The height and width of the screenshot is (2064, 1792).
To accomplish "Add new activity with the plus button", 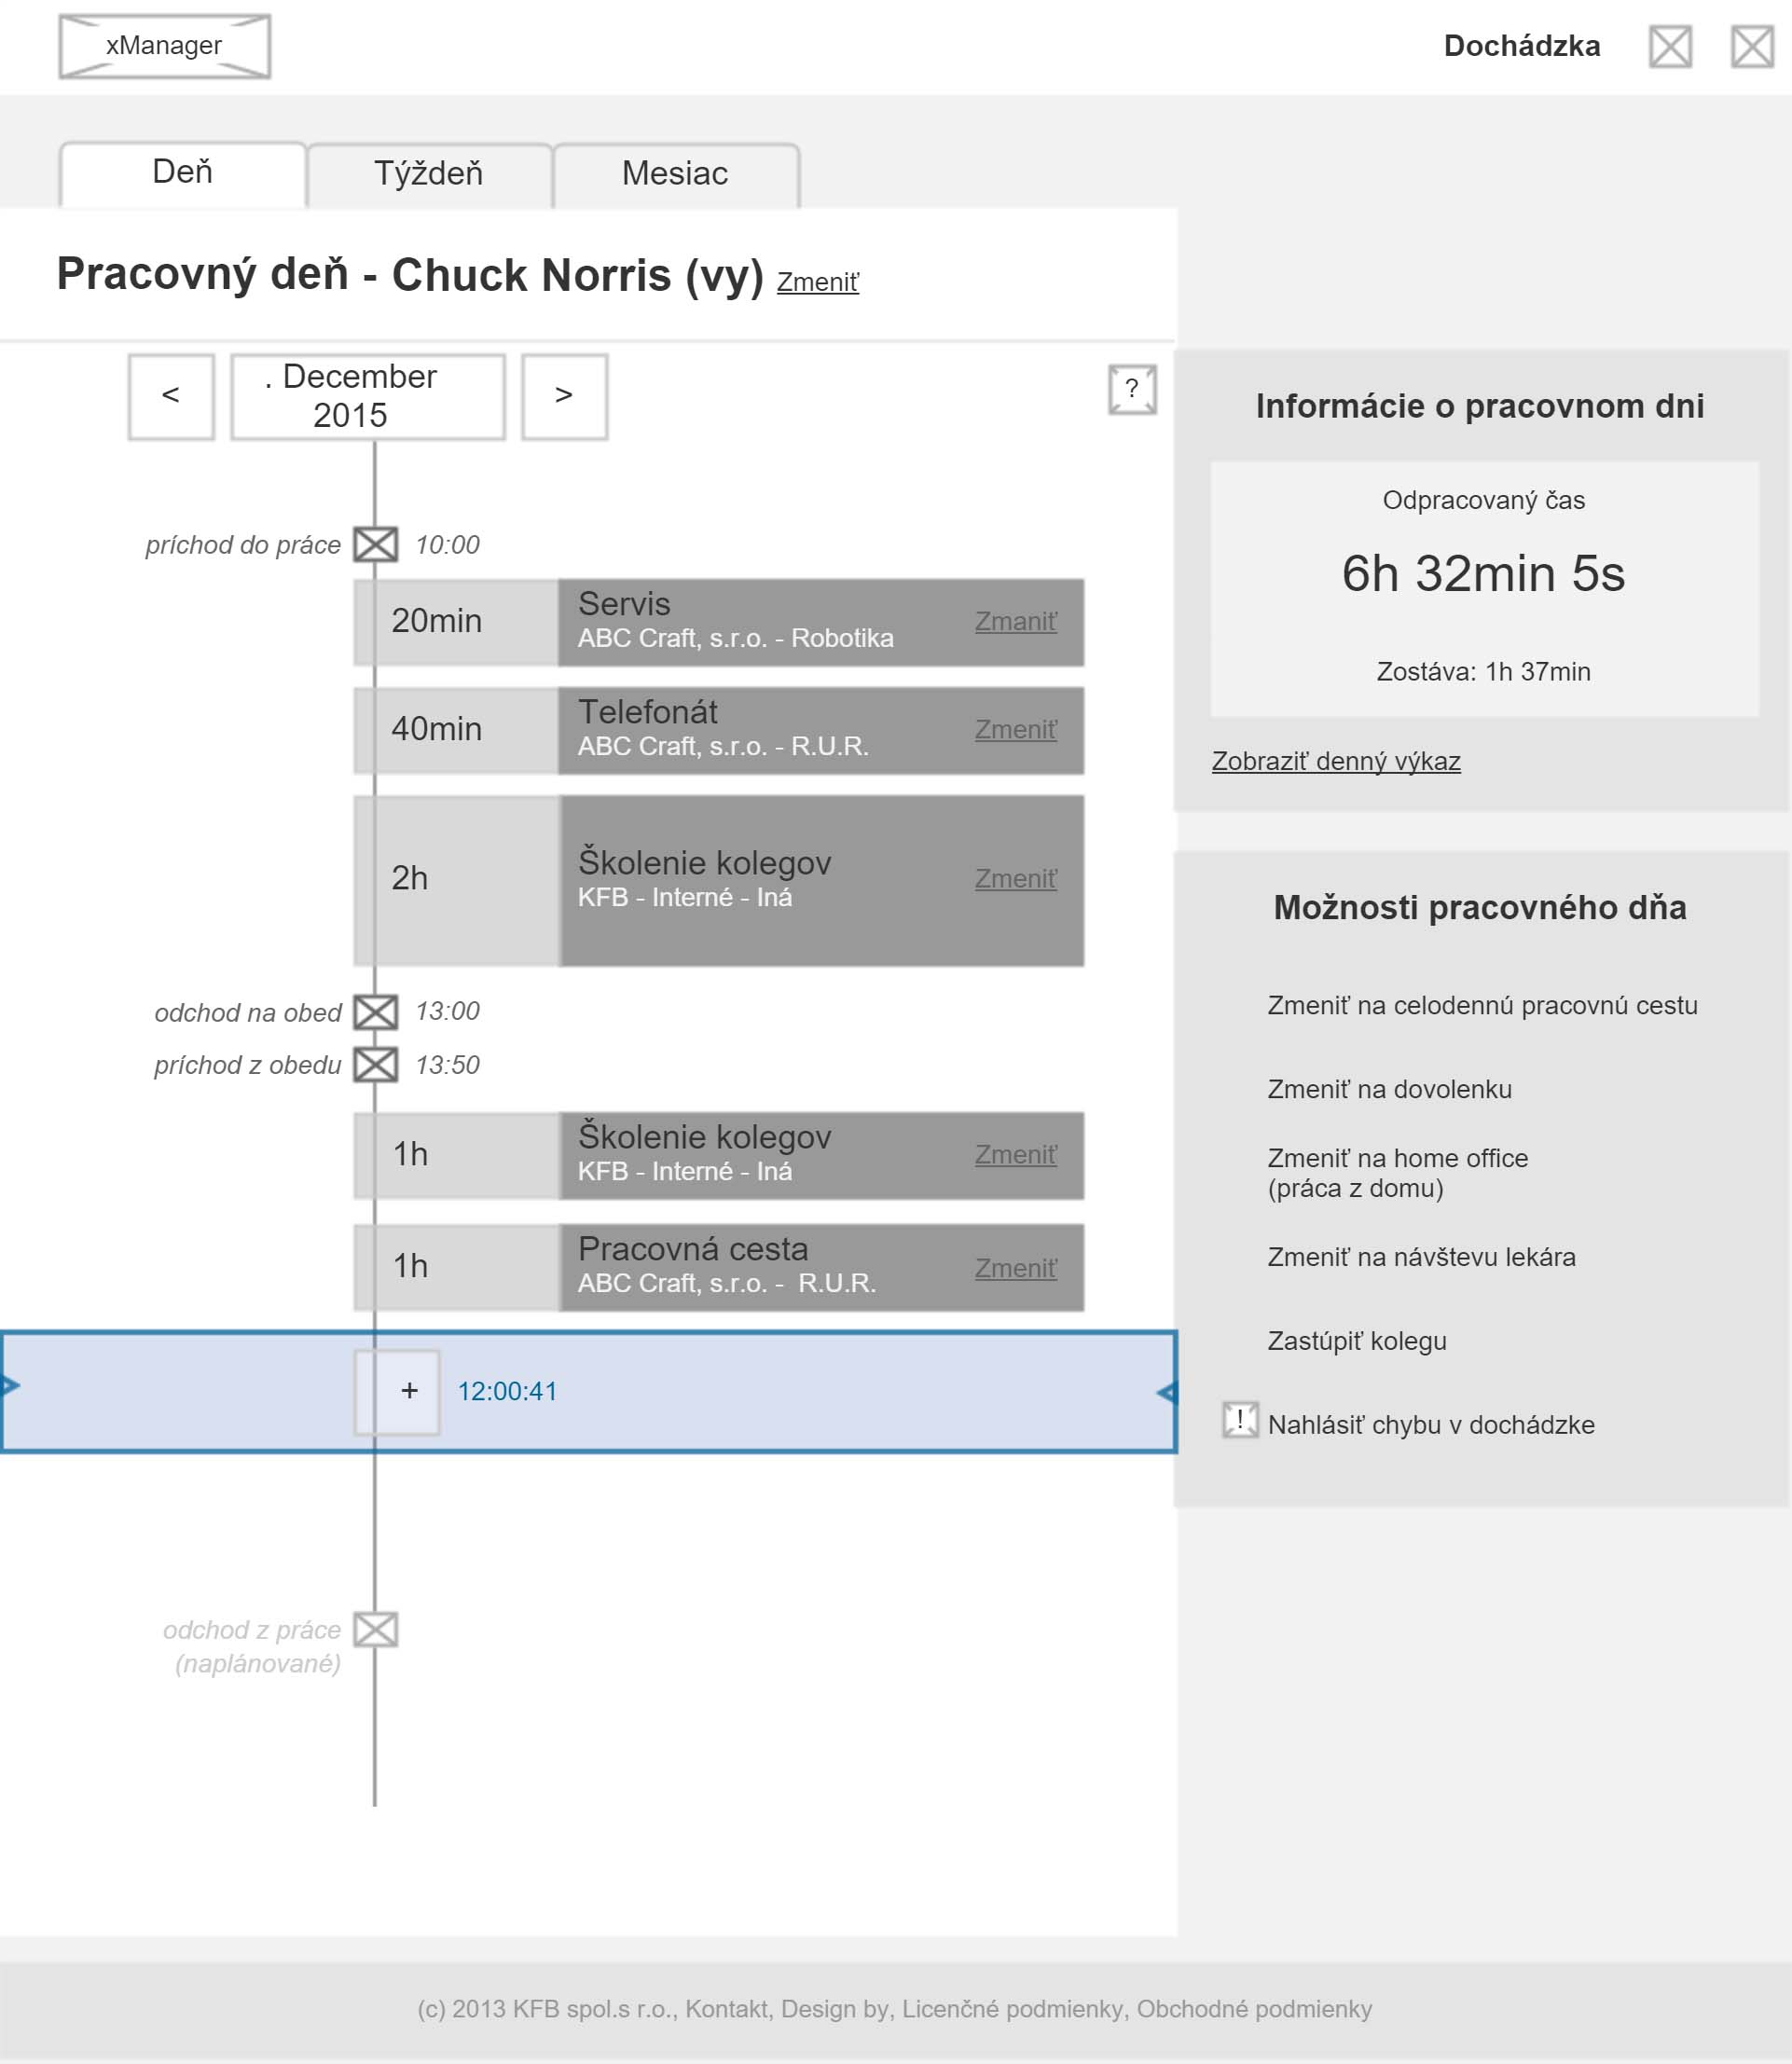I will tap(409, 1391).
